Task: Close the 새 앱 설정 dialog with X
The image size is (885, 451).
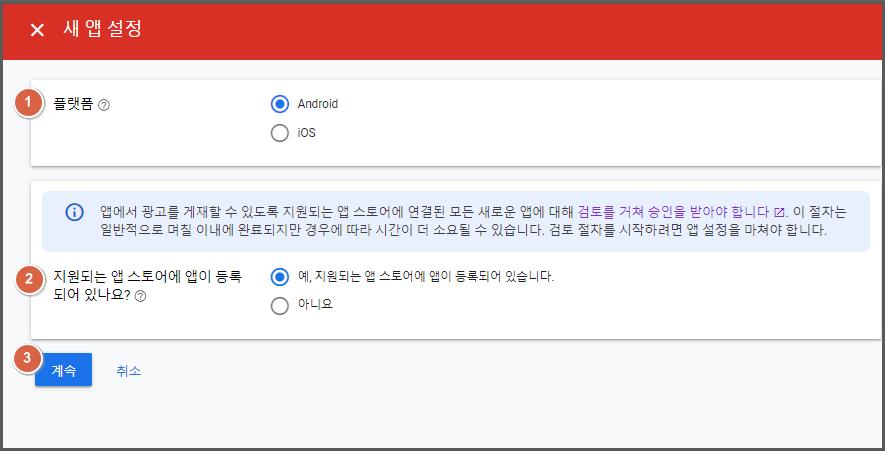Action: 37,30
